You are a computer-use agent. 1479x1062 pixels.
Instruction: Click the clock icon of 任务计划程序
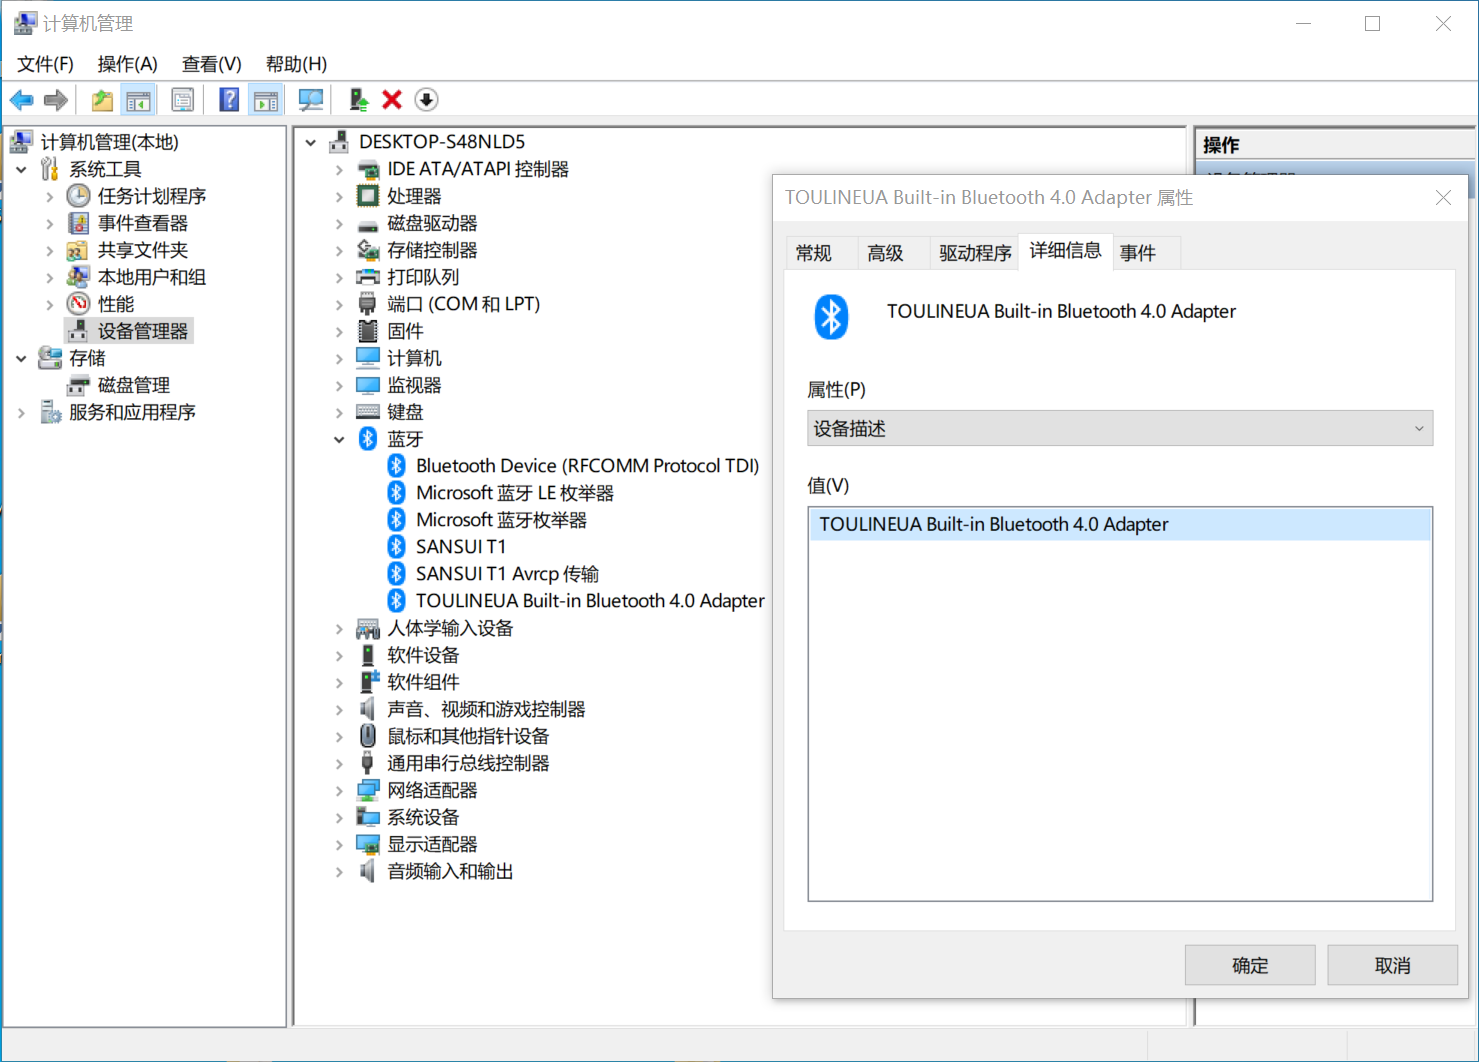[x=78, y=195]
